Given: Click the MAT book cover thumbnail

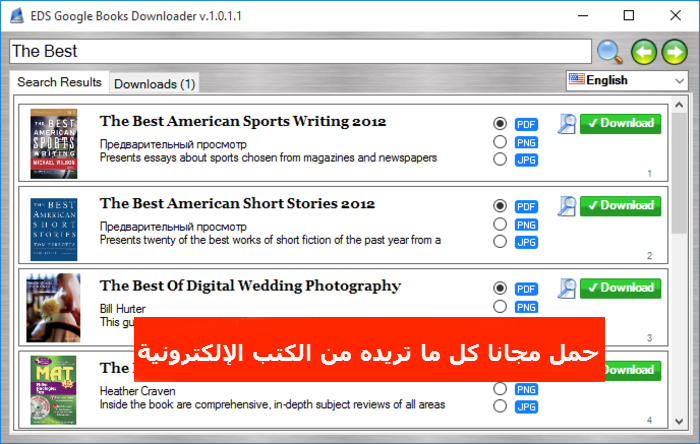Looking at the screenshot, I should click(x=54, y=390).
